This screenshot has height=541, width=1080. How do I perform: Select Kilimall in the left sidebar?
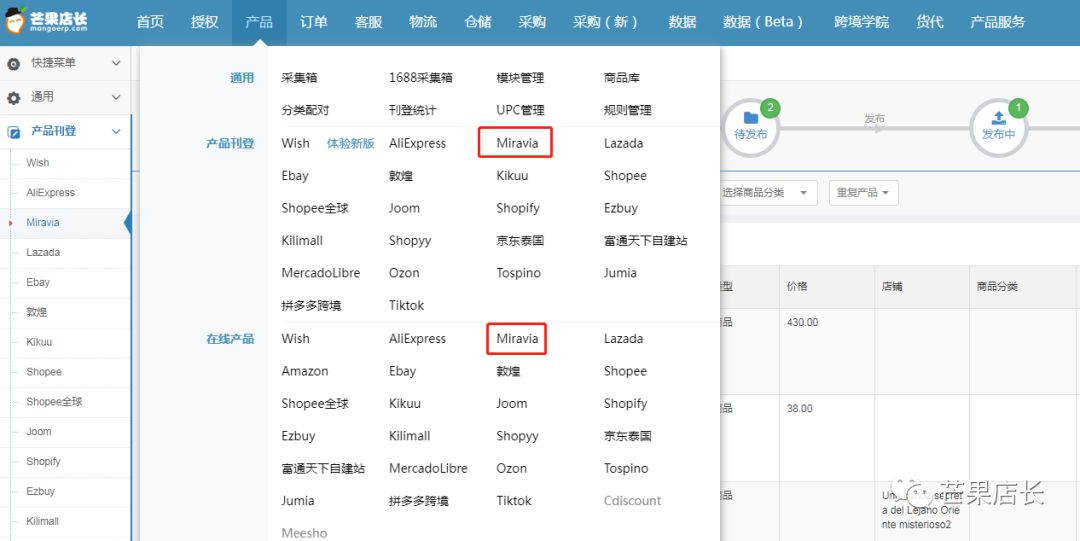[x=43, y=521]
